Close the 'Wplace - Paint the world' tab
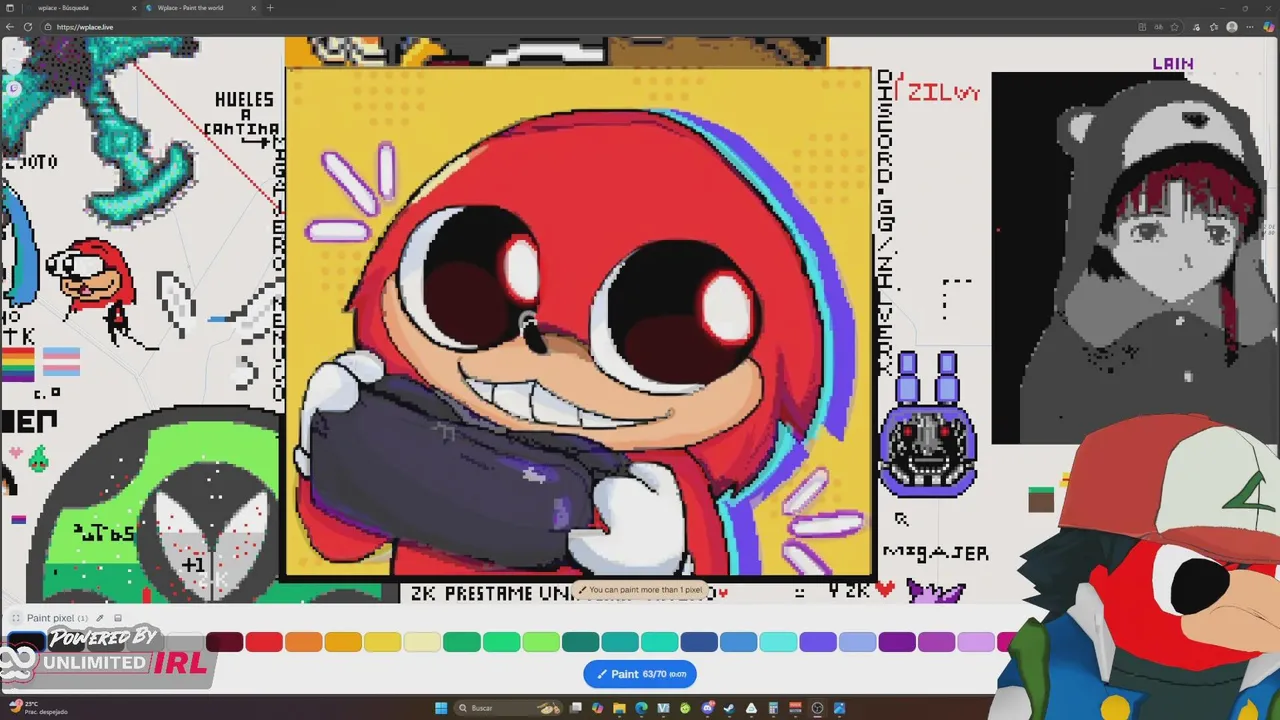This screenshot has width=1280, height=720. [254, 8]
